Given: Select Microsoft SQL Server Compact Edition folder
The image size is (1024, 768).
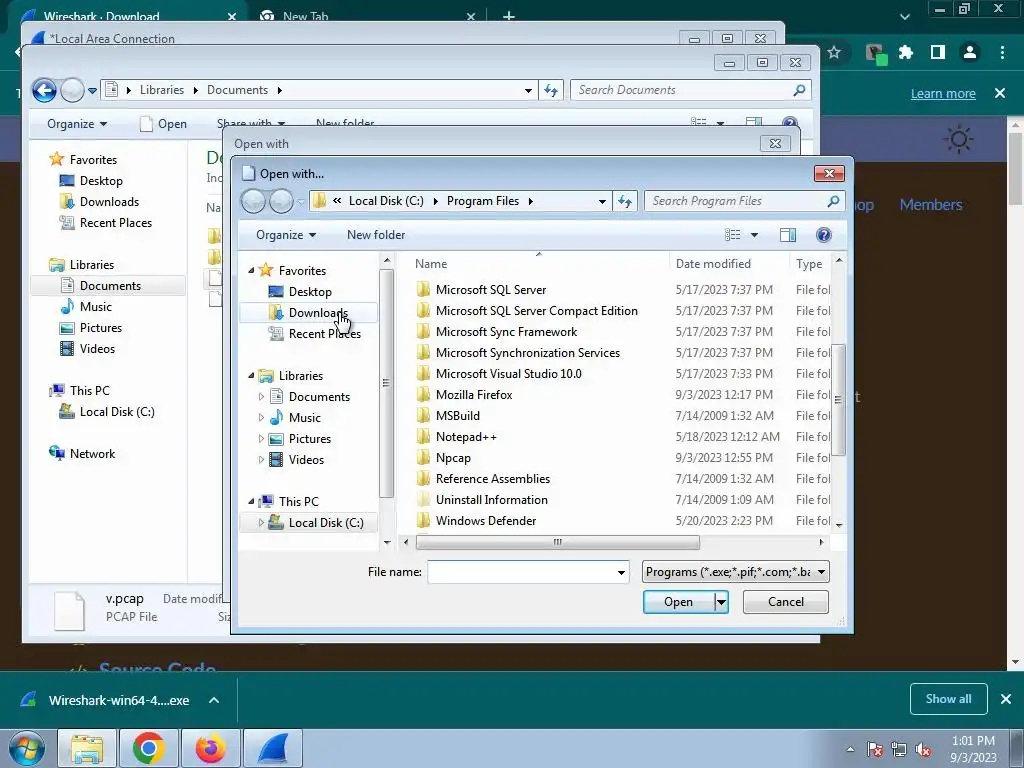Looking at the screenshot, I should pos(536,311).
